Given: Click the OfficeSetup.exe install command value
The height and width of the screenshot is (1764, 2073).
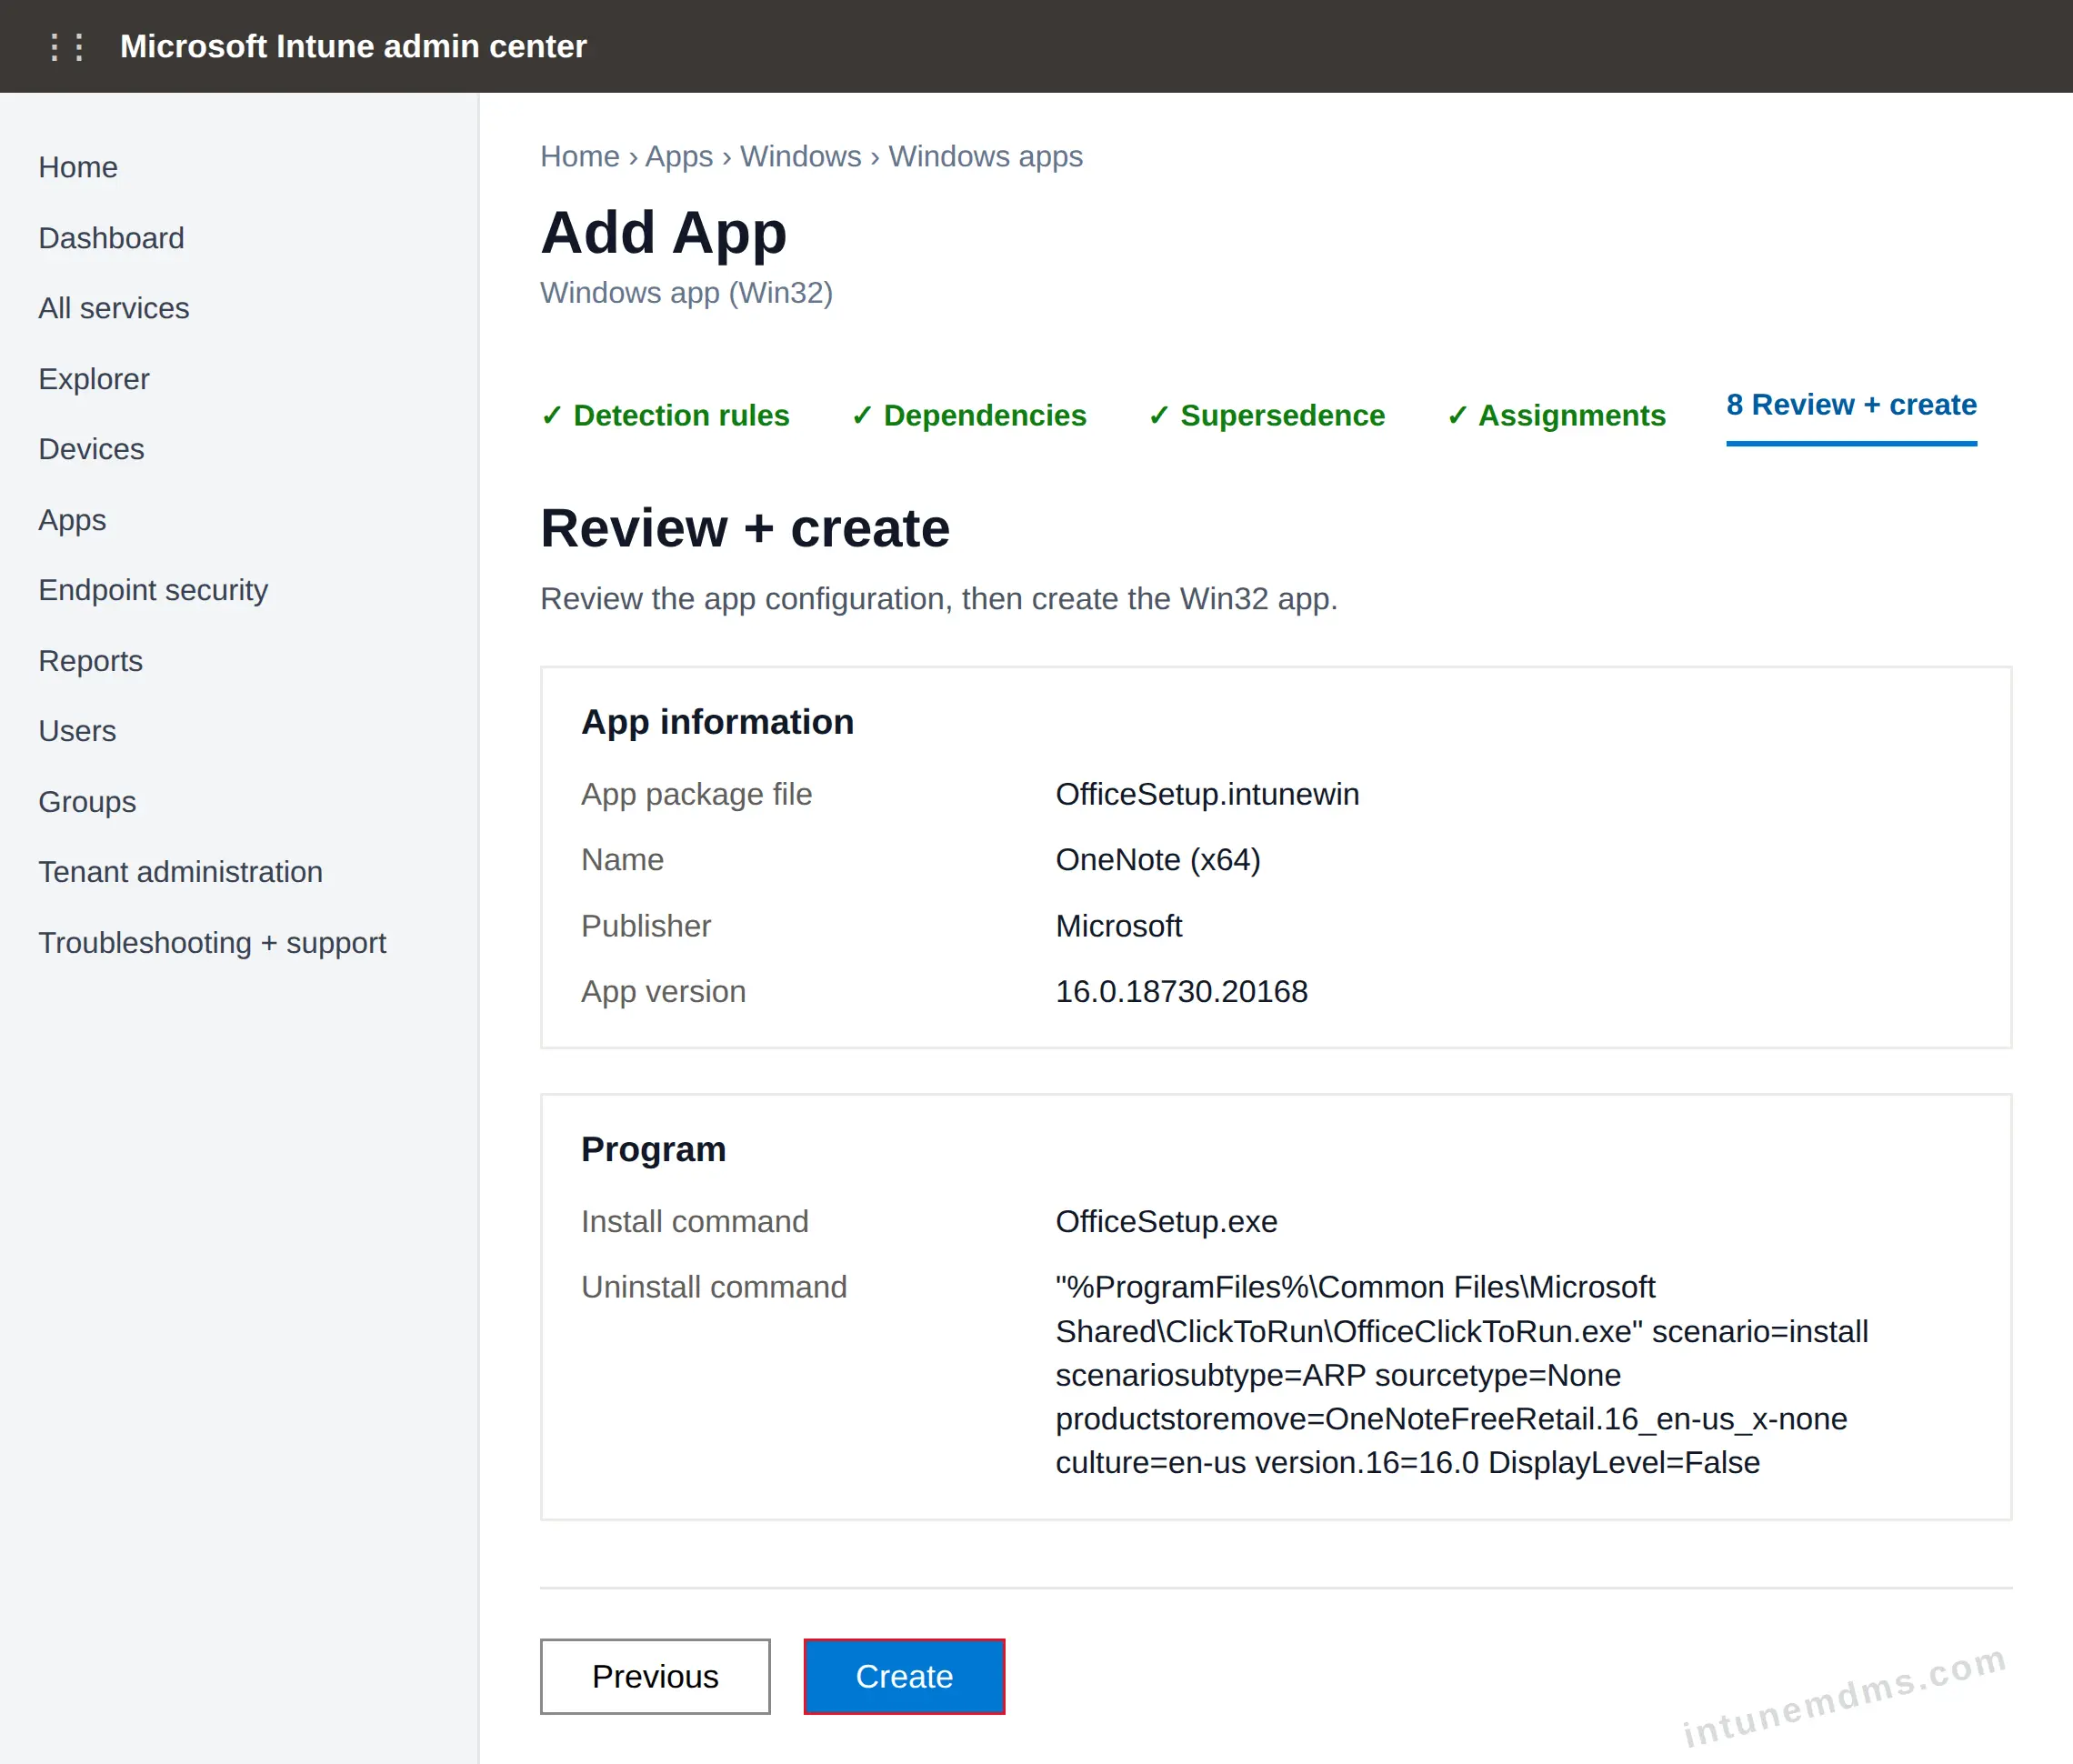Looking at the screenshot, I should pos(1167,1221).
